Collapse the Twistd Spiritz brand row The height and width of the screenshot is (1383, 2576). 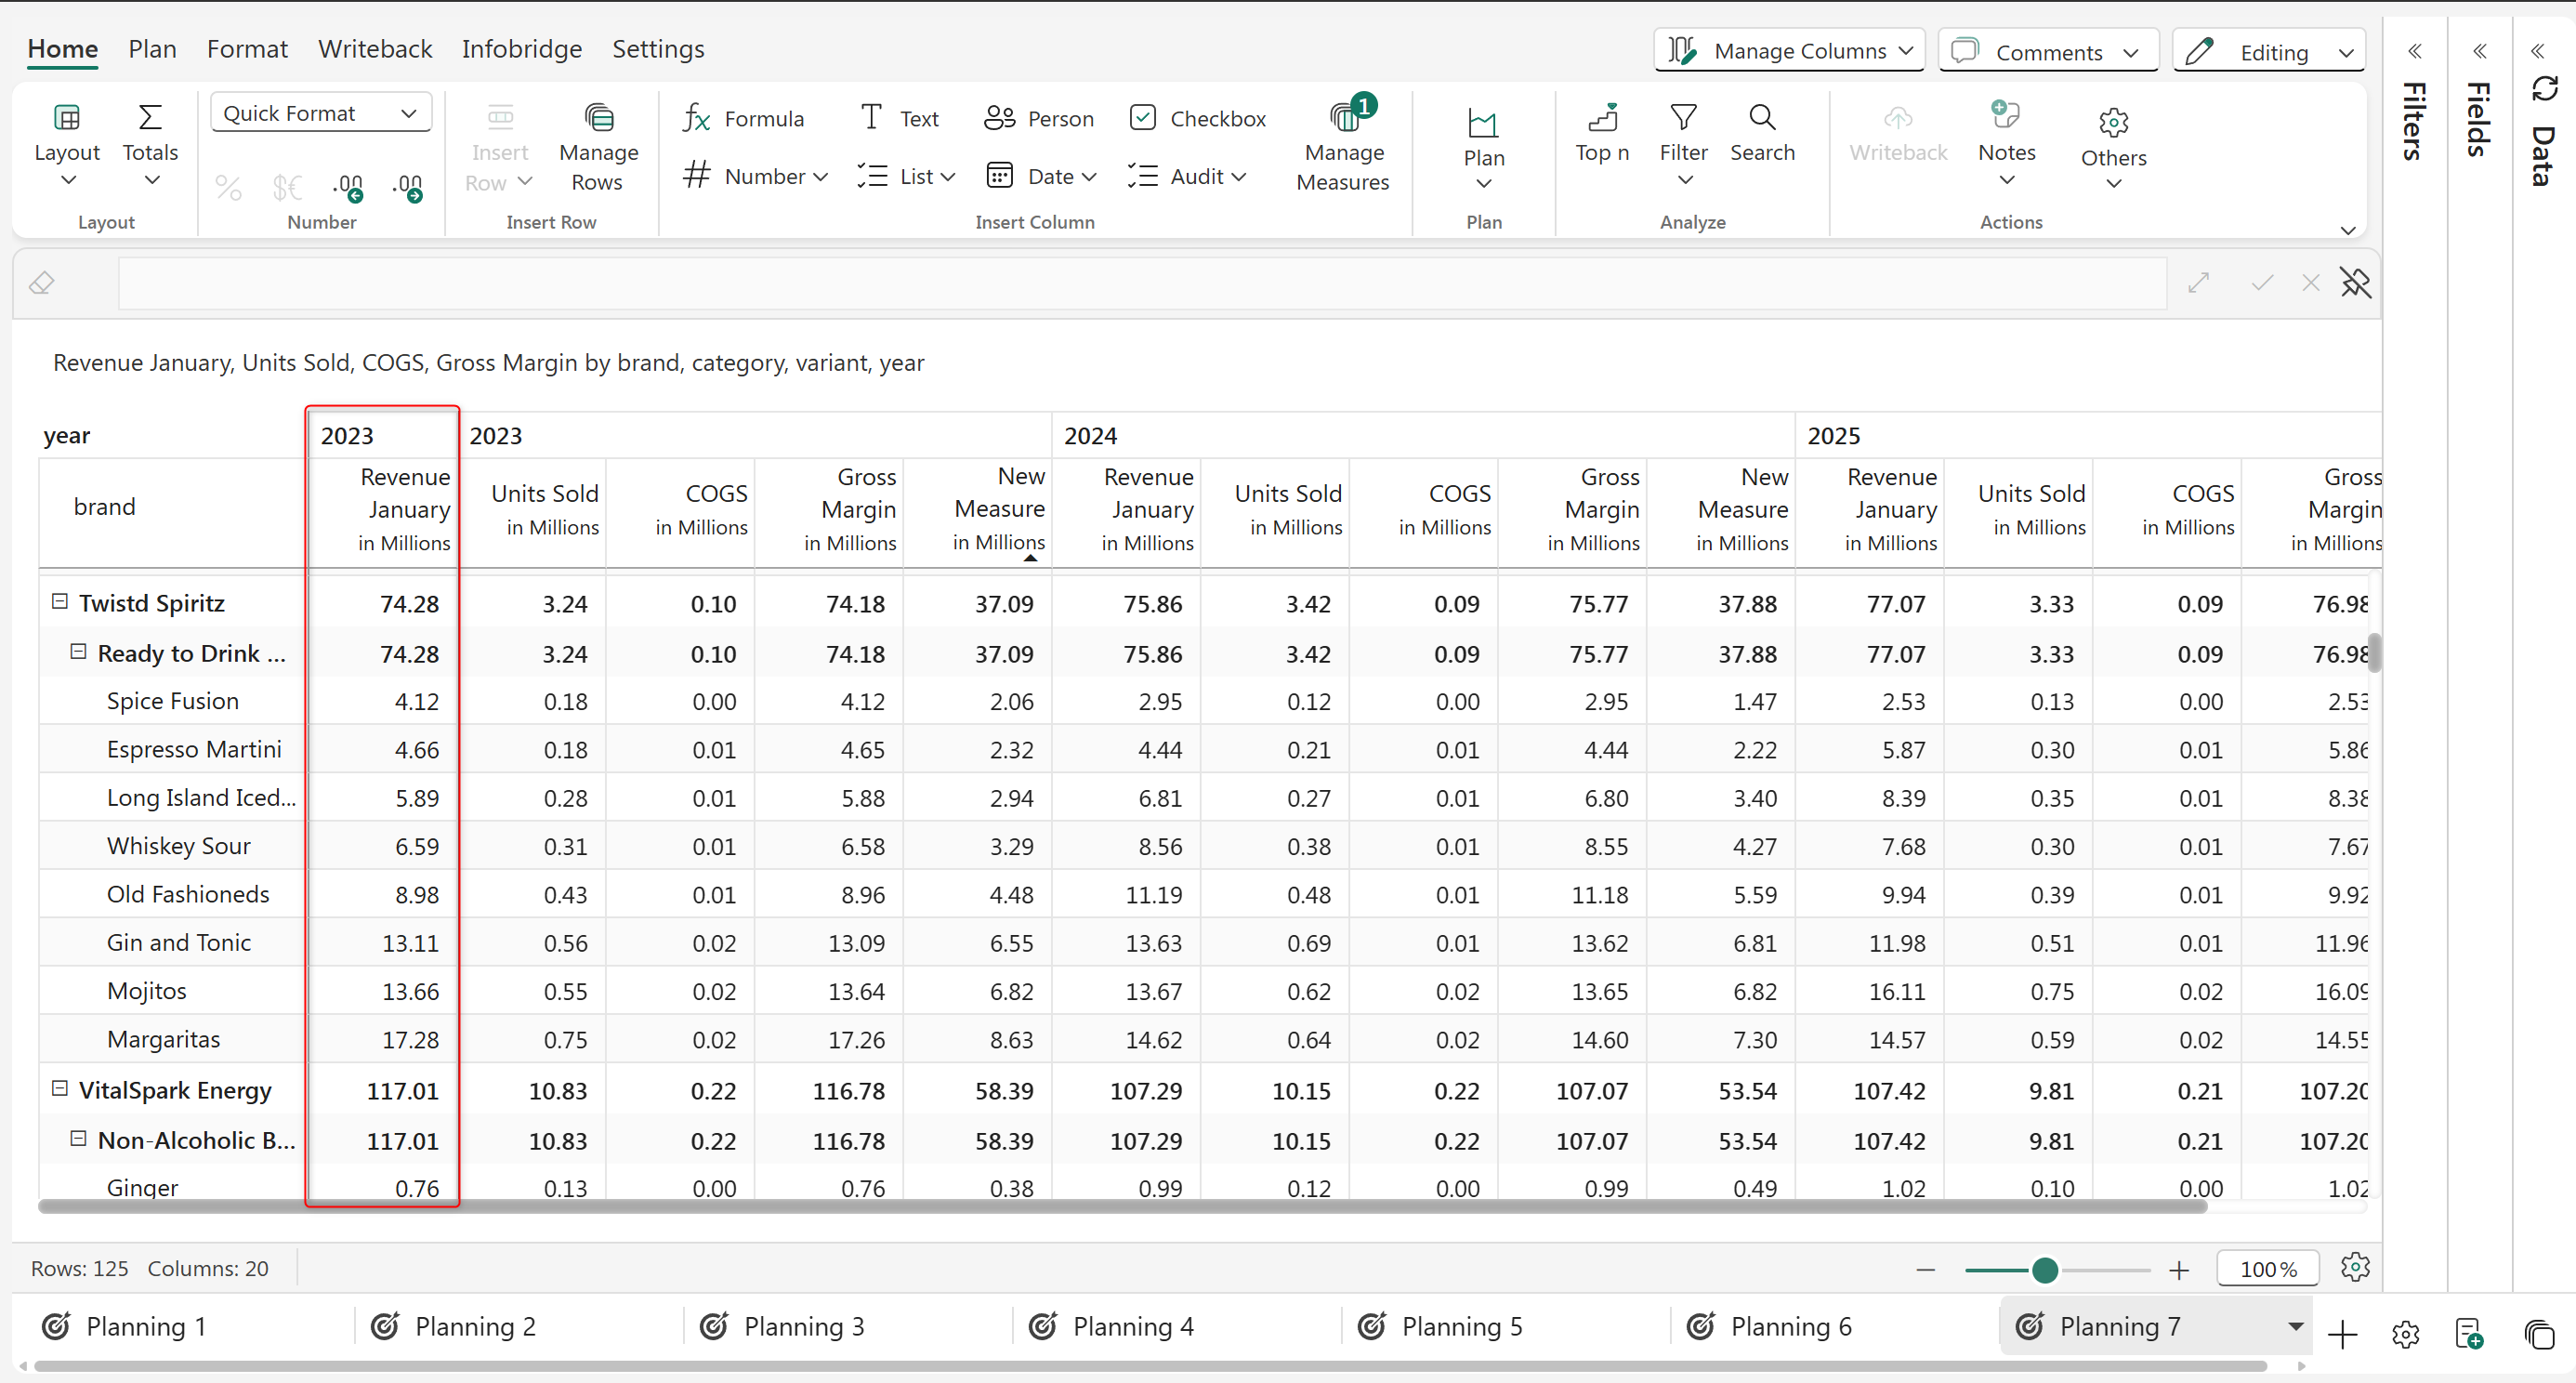point(60,602)
